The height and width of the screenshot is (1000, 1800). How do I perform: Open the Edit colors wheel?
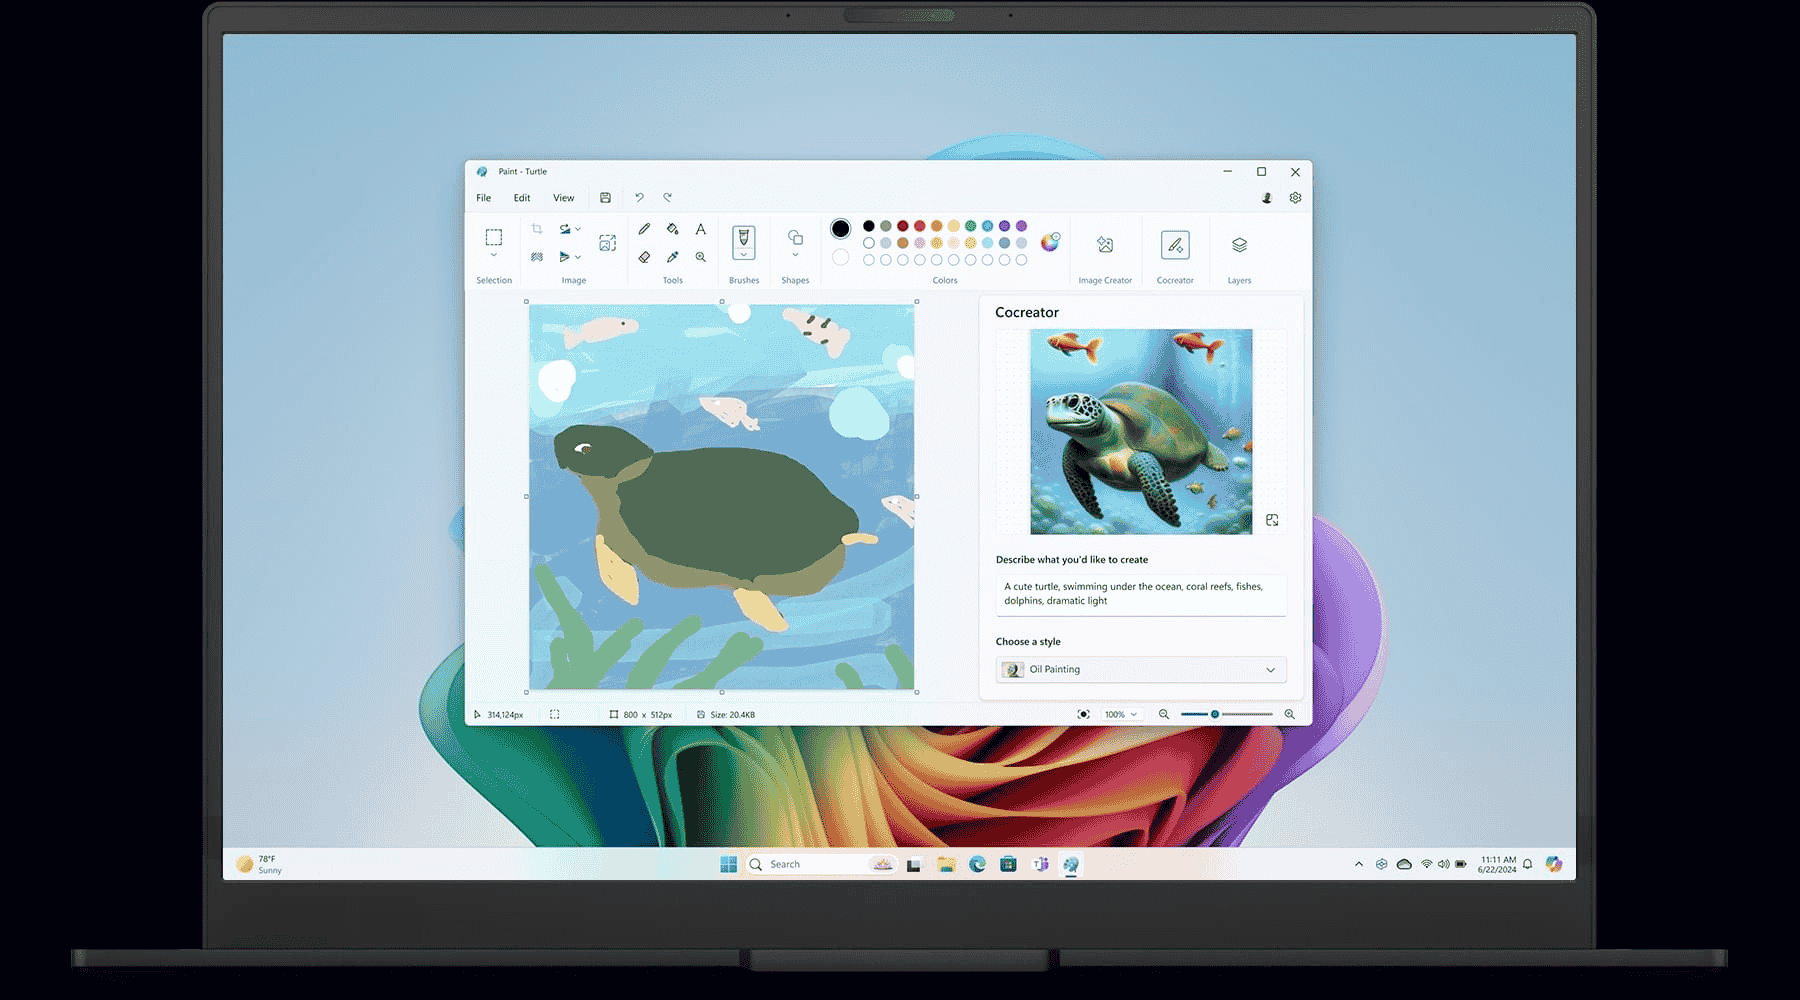1050,242
